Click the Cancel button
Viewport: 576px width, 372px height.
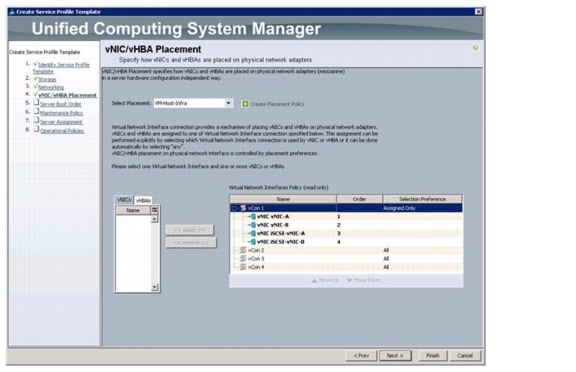[465, 355]
